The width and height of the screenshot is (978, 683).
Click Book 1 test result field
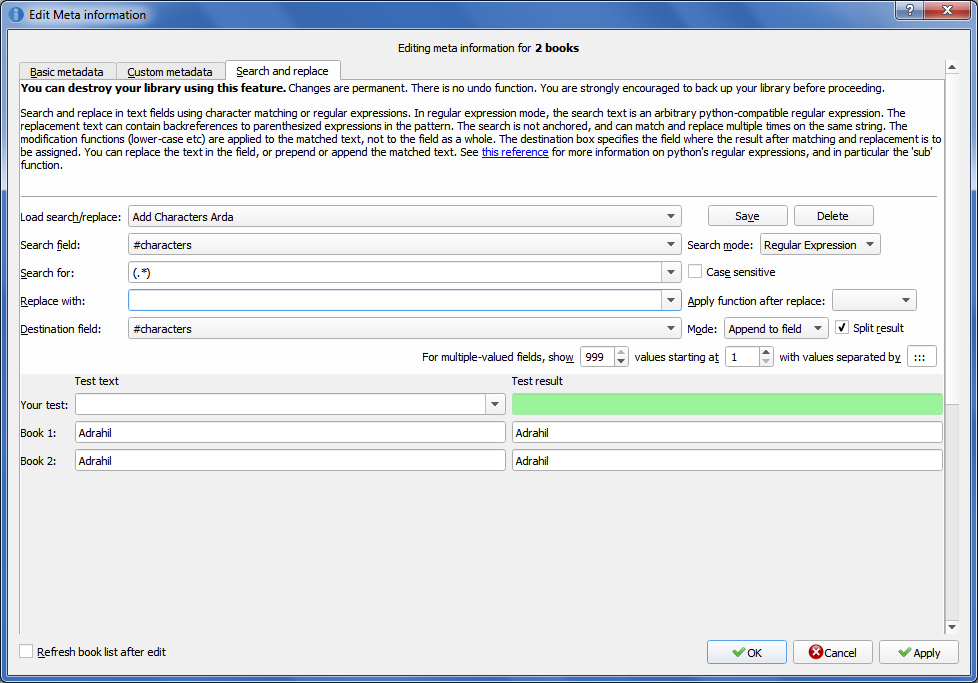[727, 432]
